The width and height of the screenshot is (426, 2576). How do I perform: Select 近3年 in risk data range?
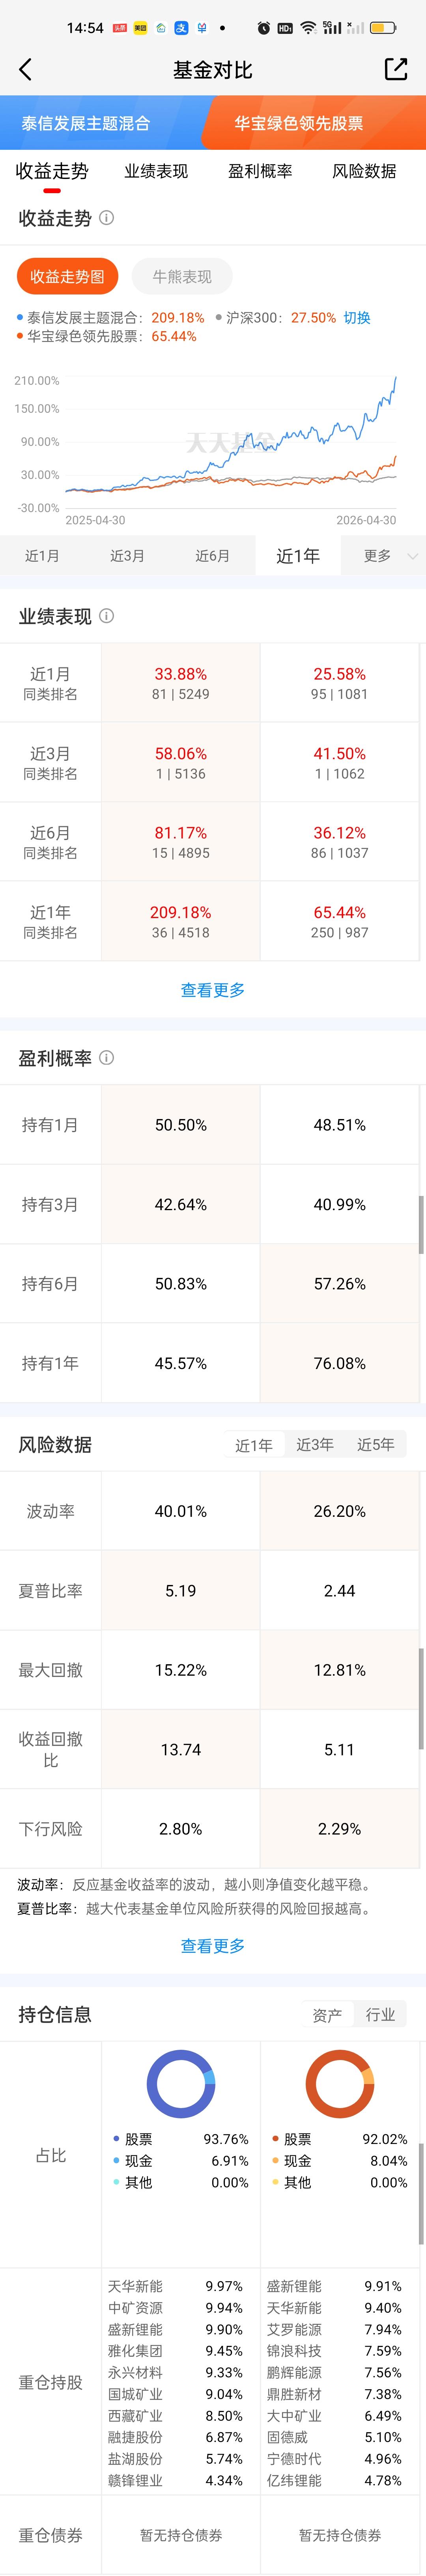point(315,1444)
